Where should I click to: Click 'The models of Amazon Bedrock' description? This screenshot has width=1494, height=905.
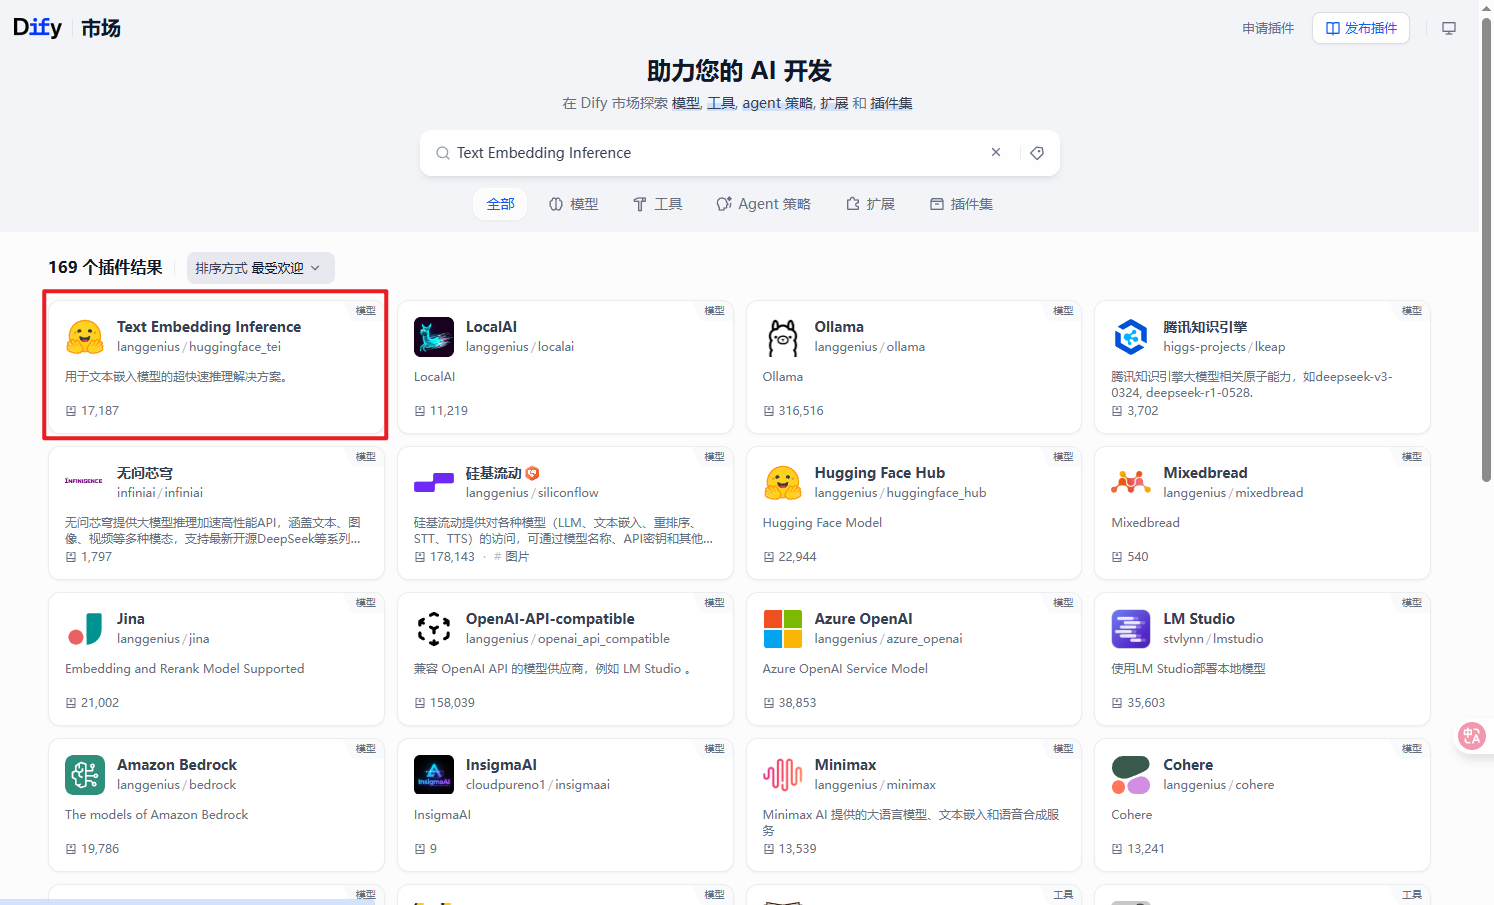point(157,815)
